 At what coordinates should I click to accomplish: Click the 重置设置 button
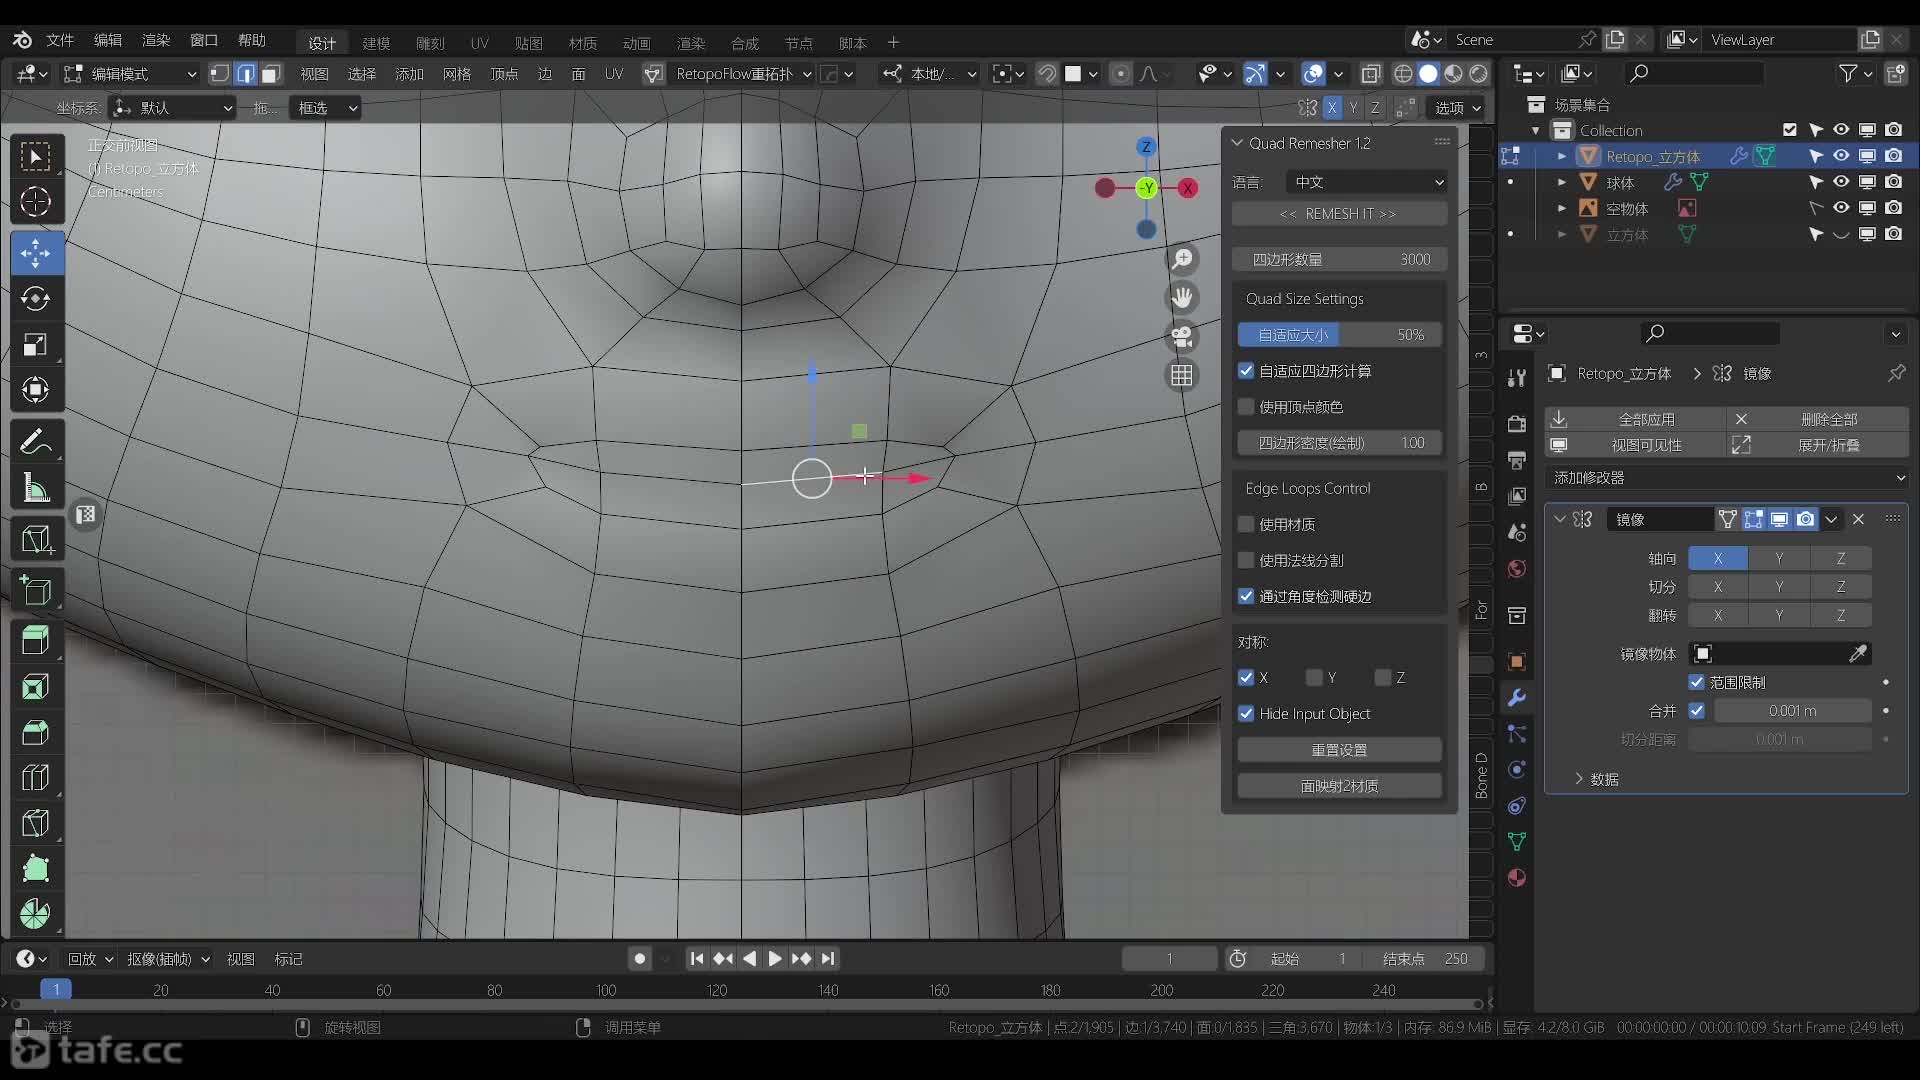pos(1339,750)
